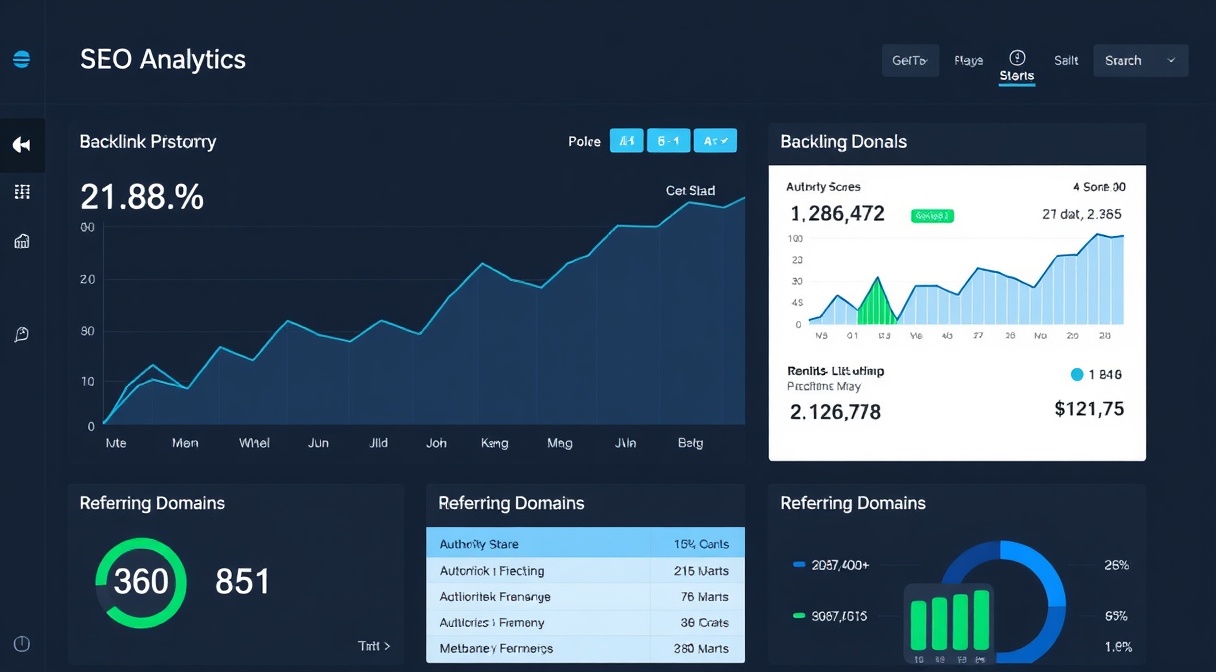Toggle the first blue range button after Polce
The image size is (1216, 672).
tap(626, 141)
